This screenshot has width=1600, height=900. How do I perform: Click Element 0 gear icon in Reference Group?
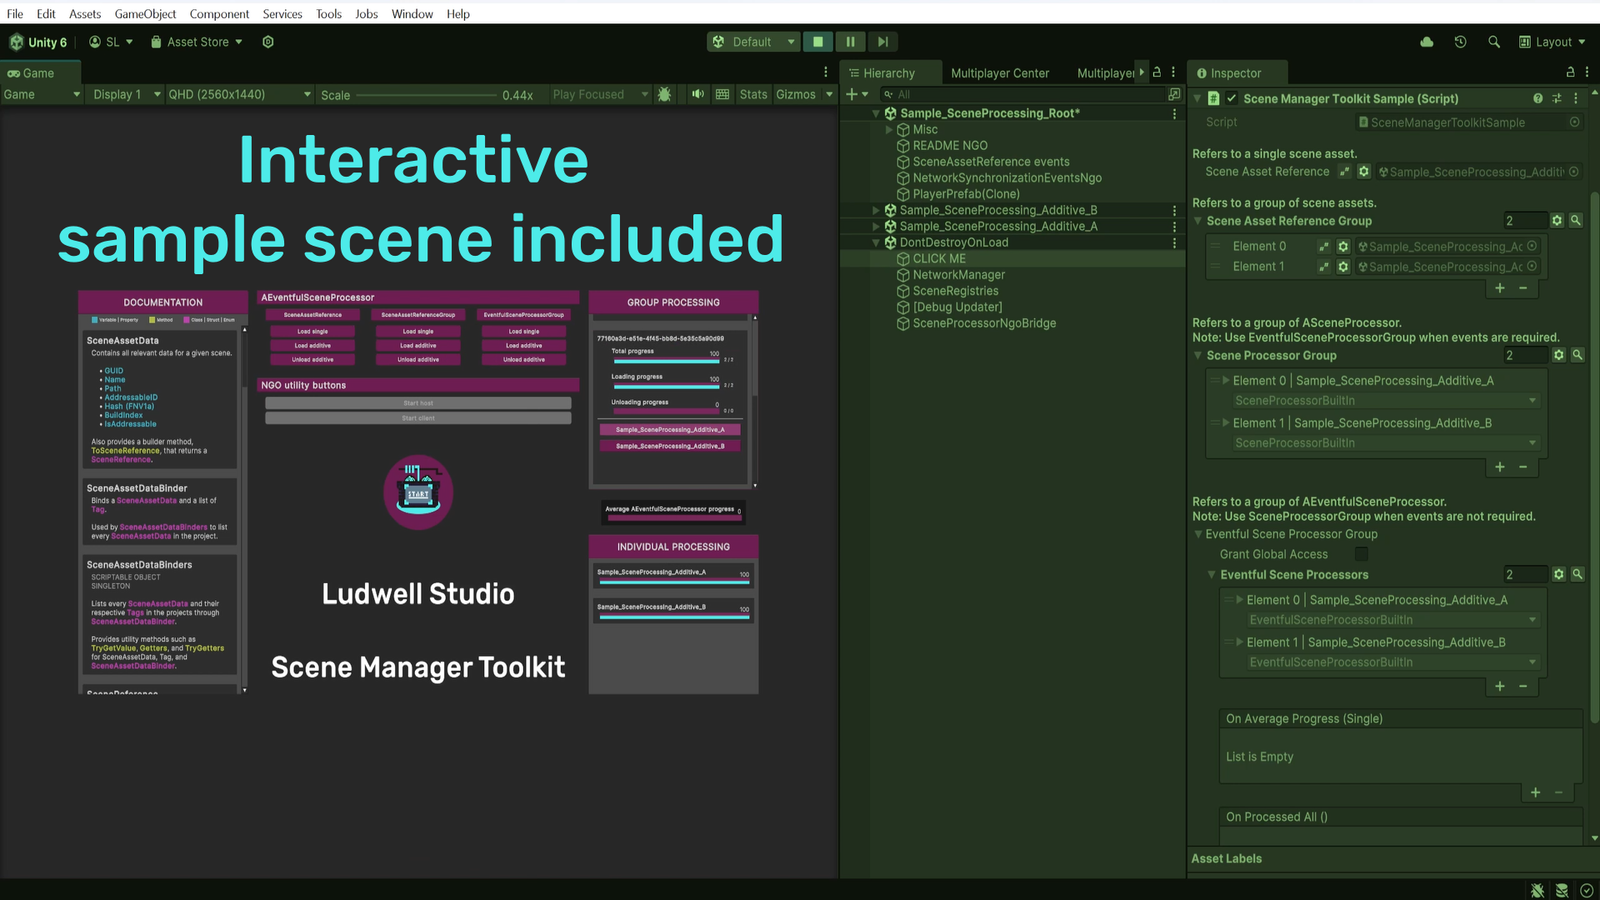click(1343, 246)
